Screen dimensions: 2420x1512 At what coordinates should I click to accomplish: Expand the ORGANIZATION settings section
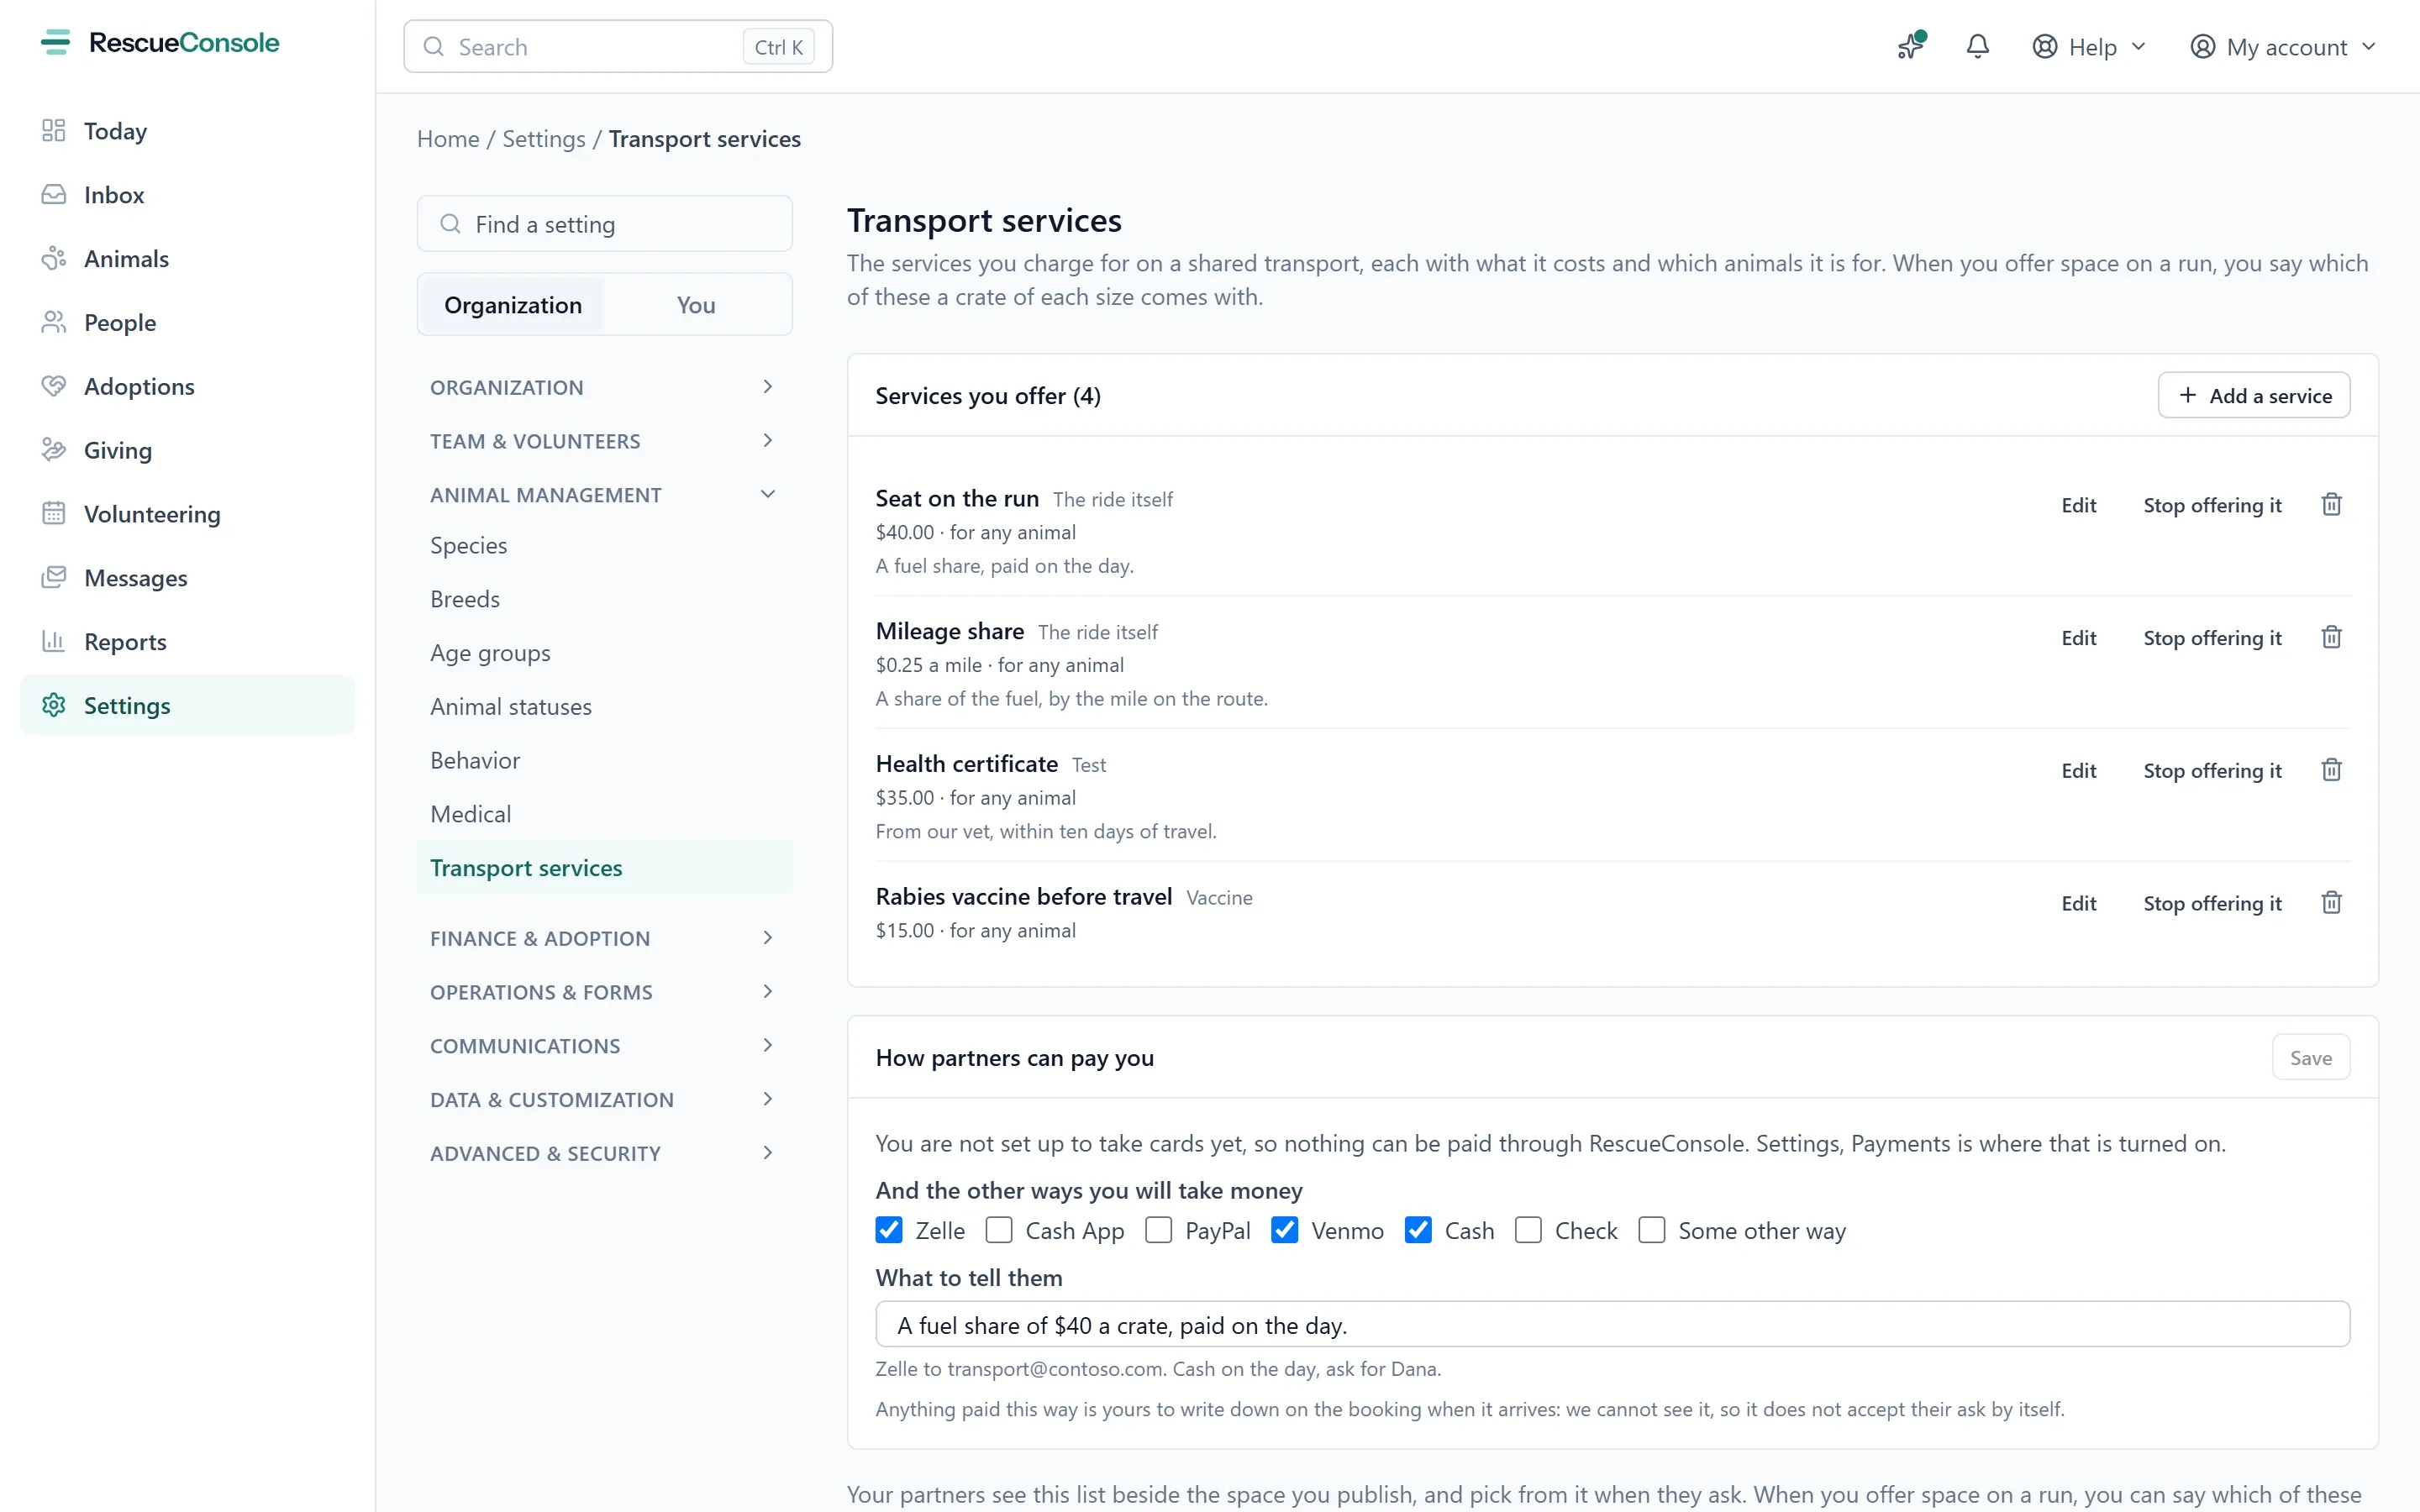pyautogui.click(x=604, y=387)
